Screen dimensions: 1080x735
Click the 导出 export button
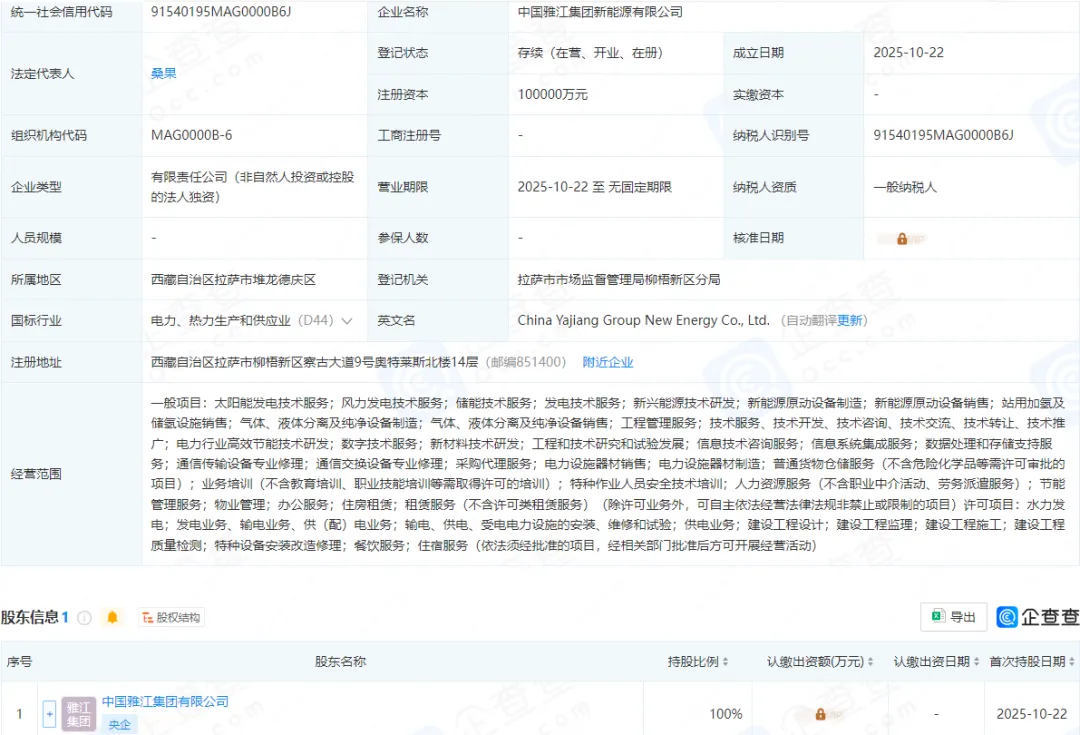pos(953,617)
